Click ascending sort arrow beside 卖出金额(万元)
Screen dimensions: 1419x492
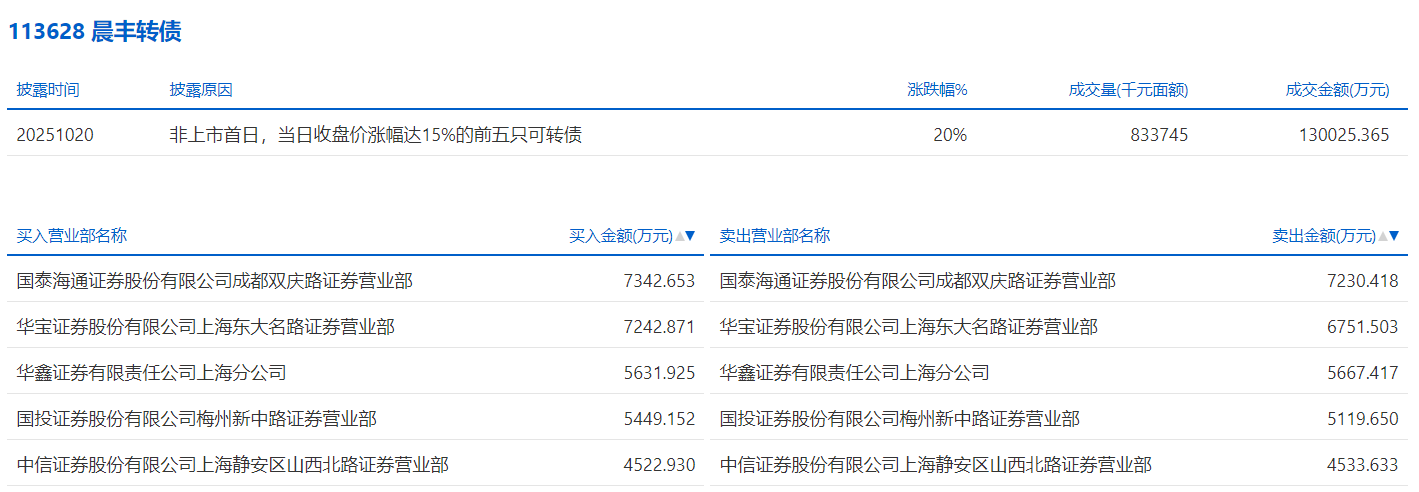tap(1382, 237)
